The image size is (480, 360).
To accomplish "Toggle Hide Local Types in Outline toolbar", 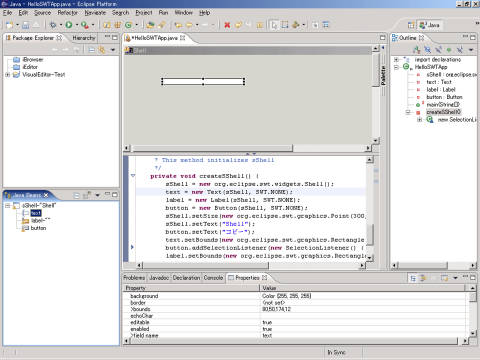I will [x=460, y=50].
